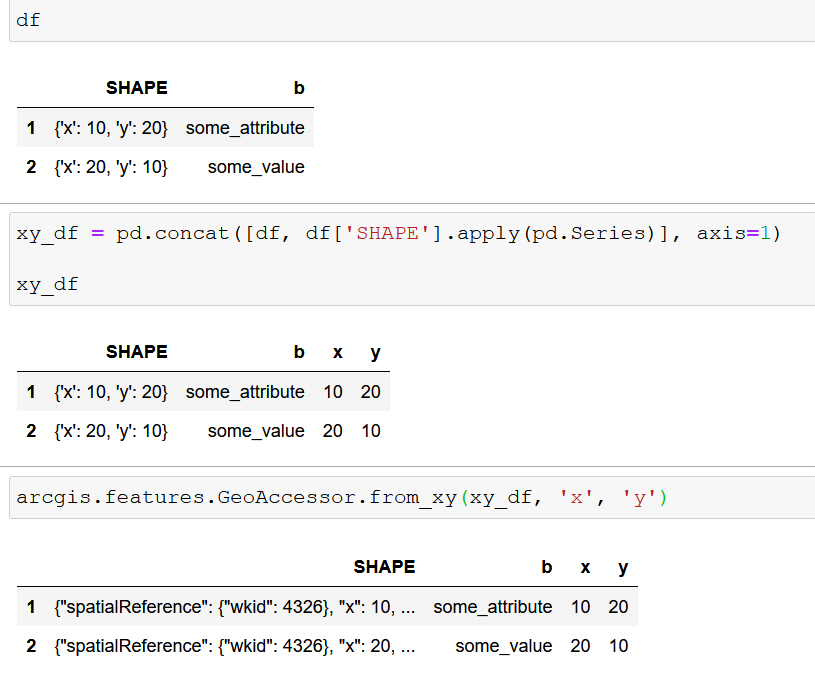The height and width of the screenshot is (698, 815).
Task: Click the second spatialReference cell in the last table
Action: 234,646
